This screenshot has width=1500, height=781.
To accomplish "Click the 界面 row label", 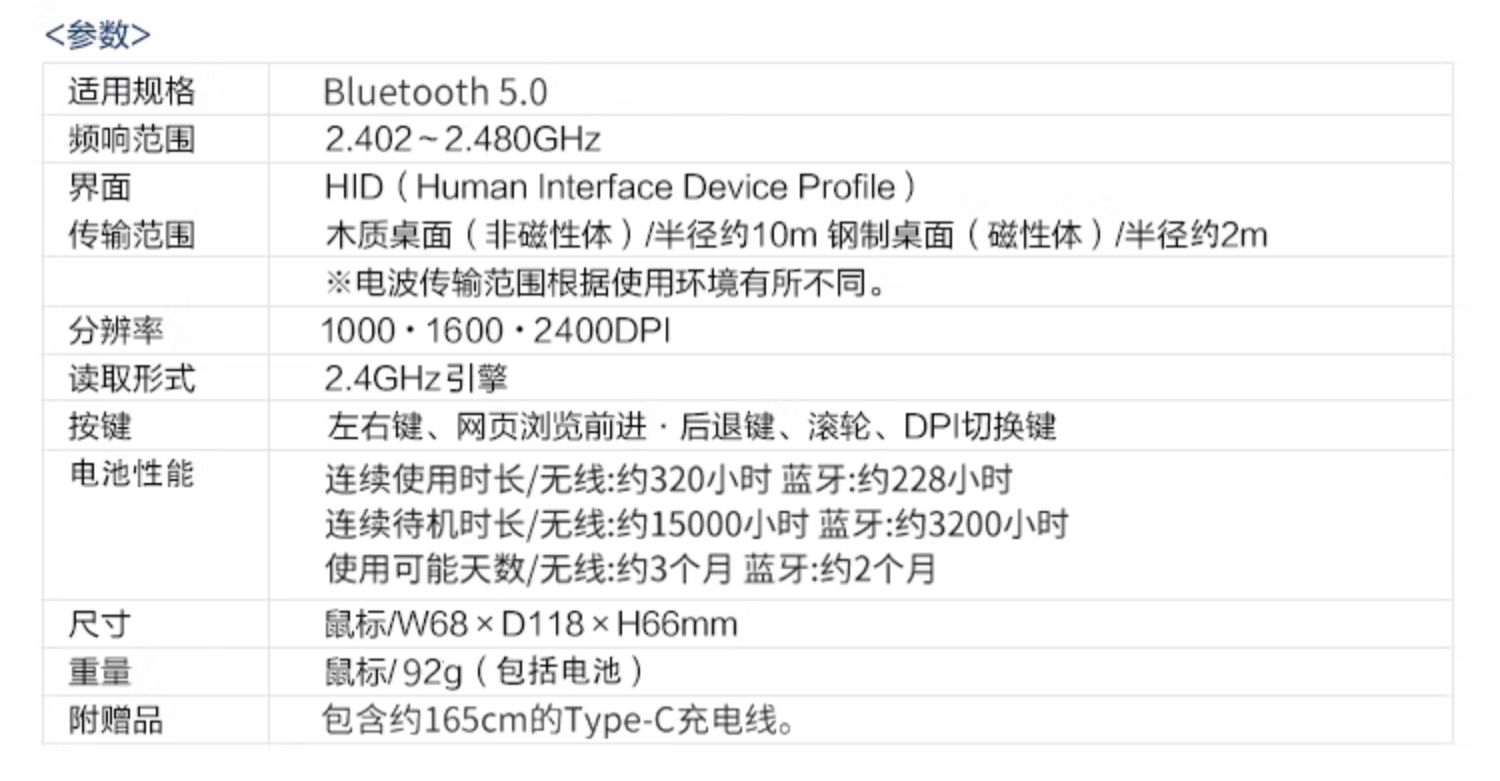I will pos(99,187).
